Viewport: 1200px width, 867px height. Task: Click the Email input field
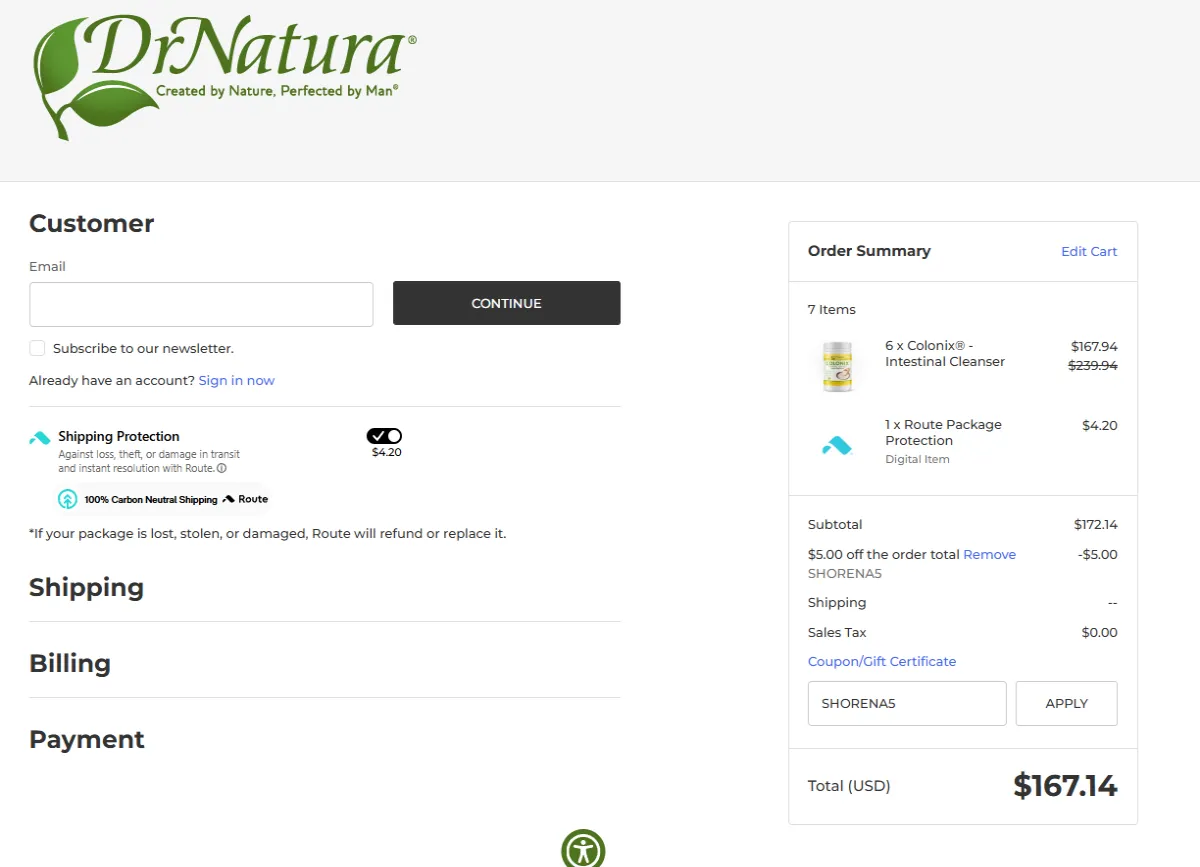point(200,304)
